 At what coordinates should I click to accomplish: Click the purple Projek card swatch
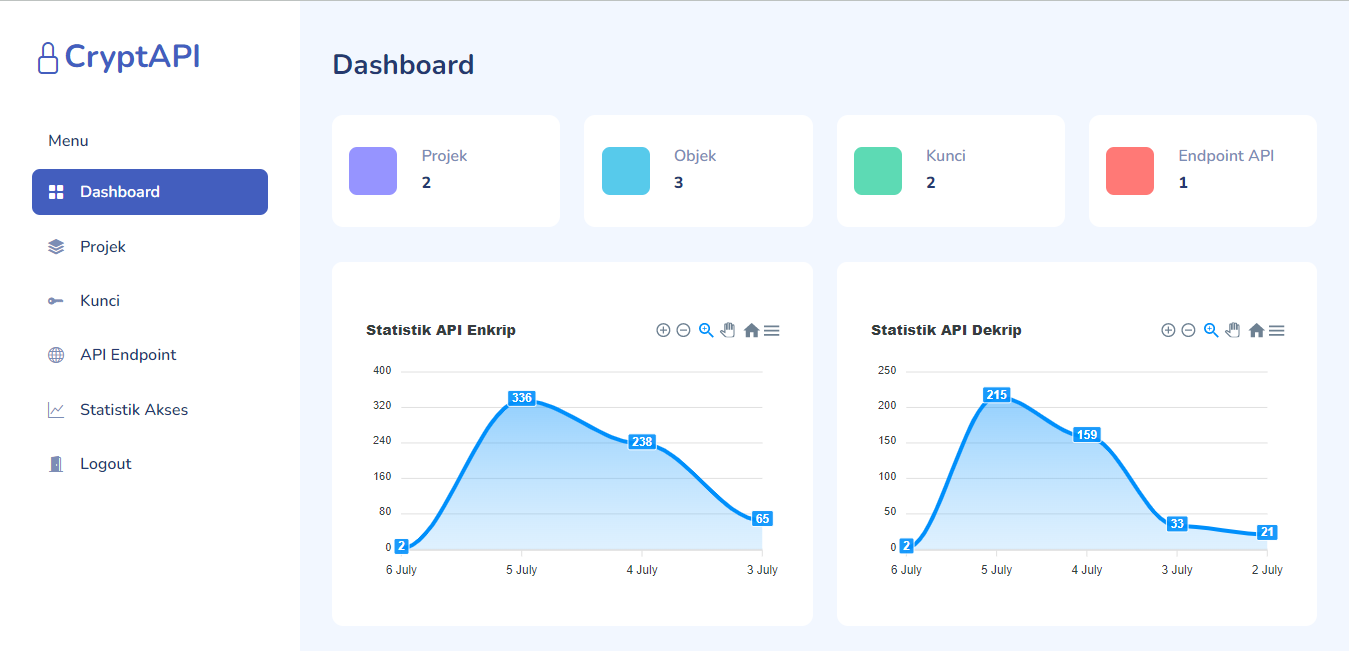click(373, 171)
